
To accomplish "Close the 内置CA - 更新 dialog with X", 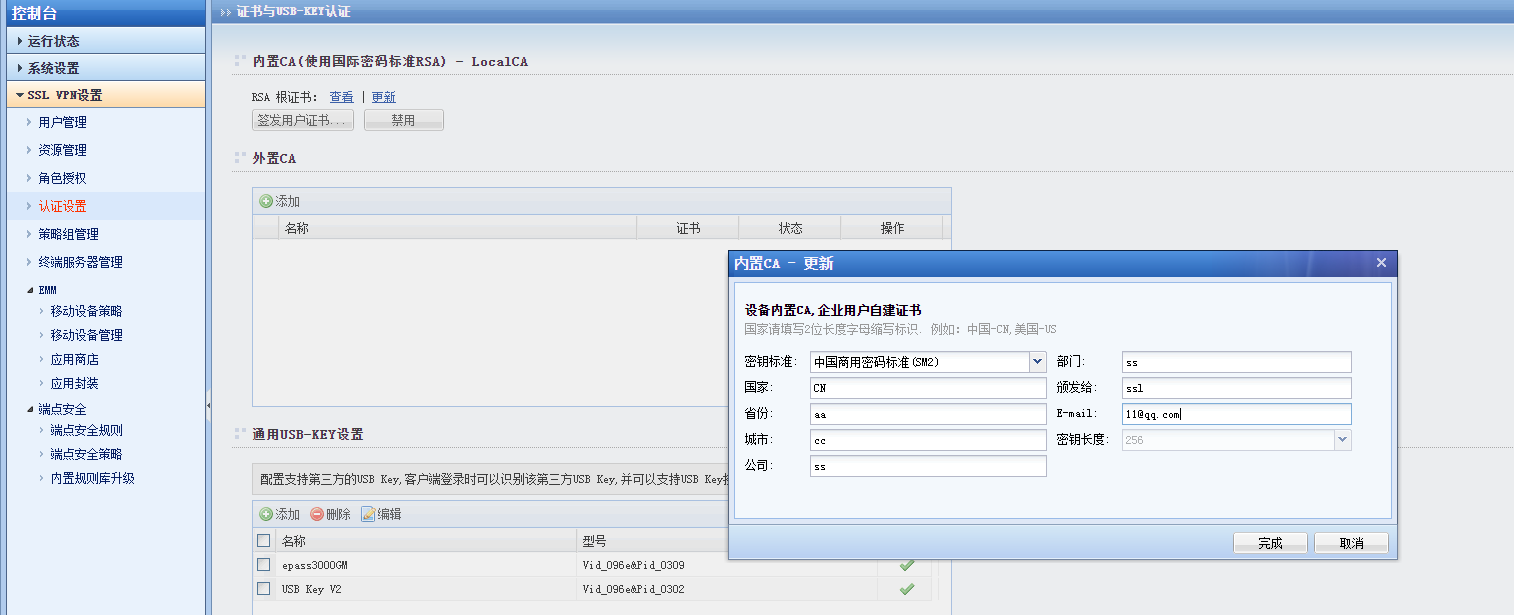I will coord(1381,263).
